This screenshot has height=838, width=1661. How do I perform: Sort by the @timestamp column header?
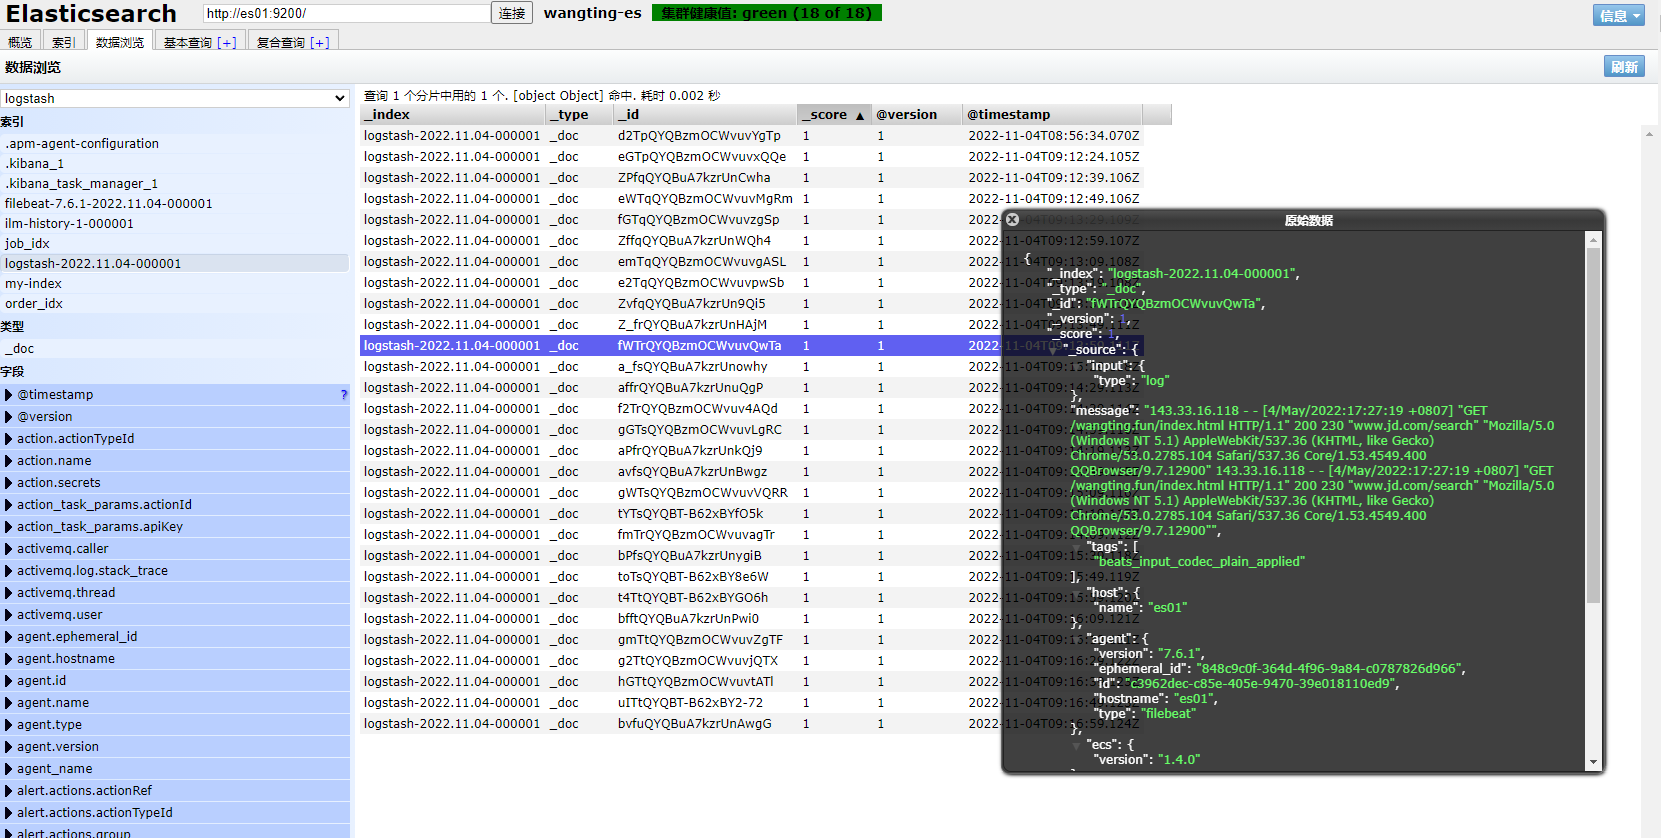pyautogui.click(x=1052, y=115)
